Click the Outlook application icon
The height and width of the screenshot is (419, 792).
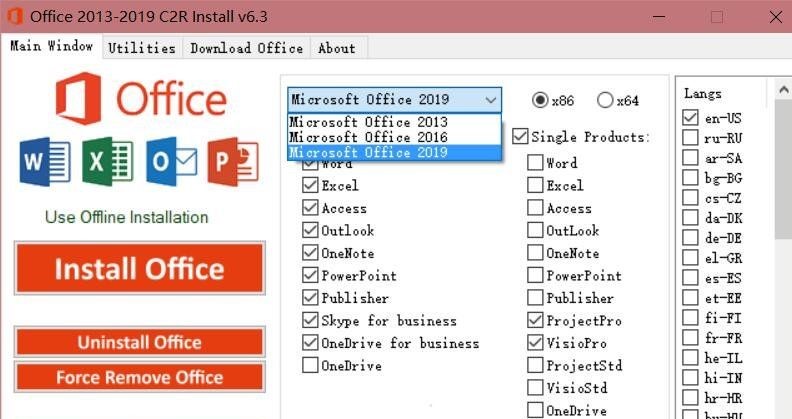(172, 162)
